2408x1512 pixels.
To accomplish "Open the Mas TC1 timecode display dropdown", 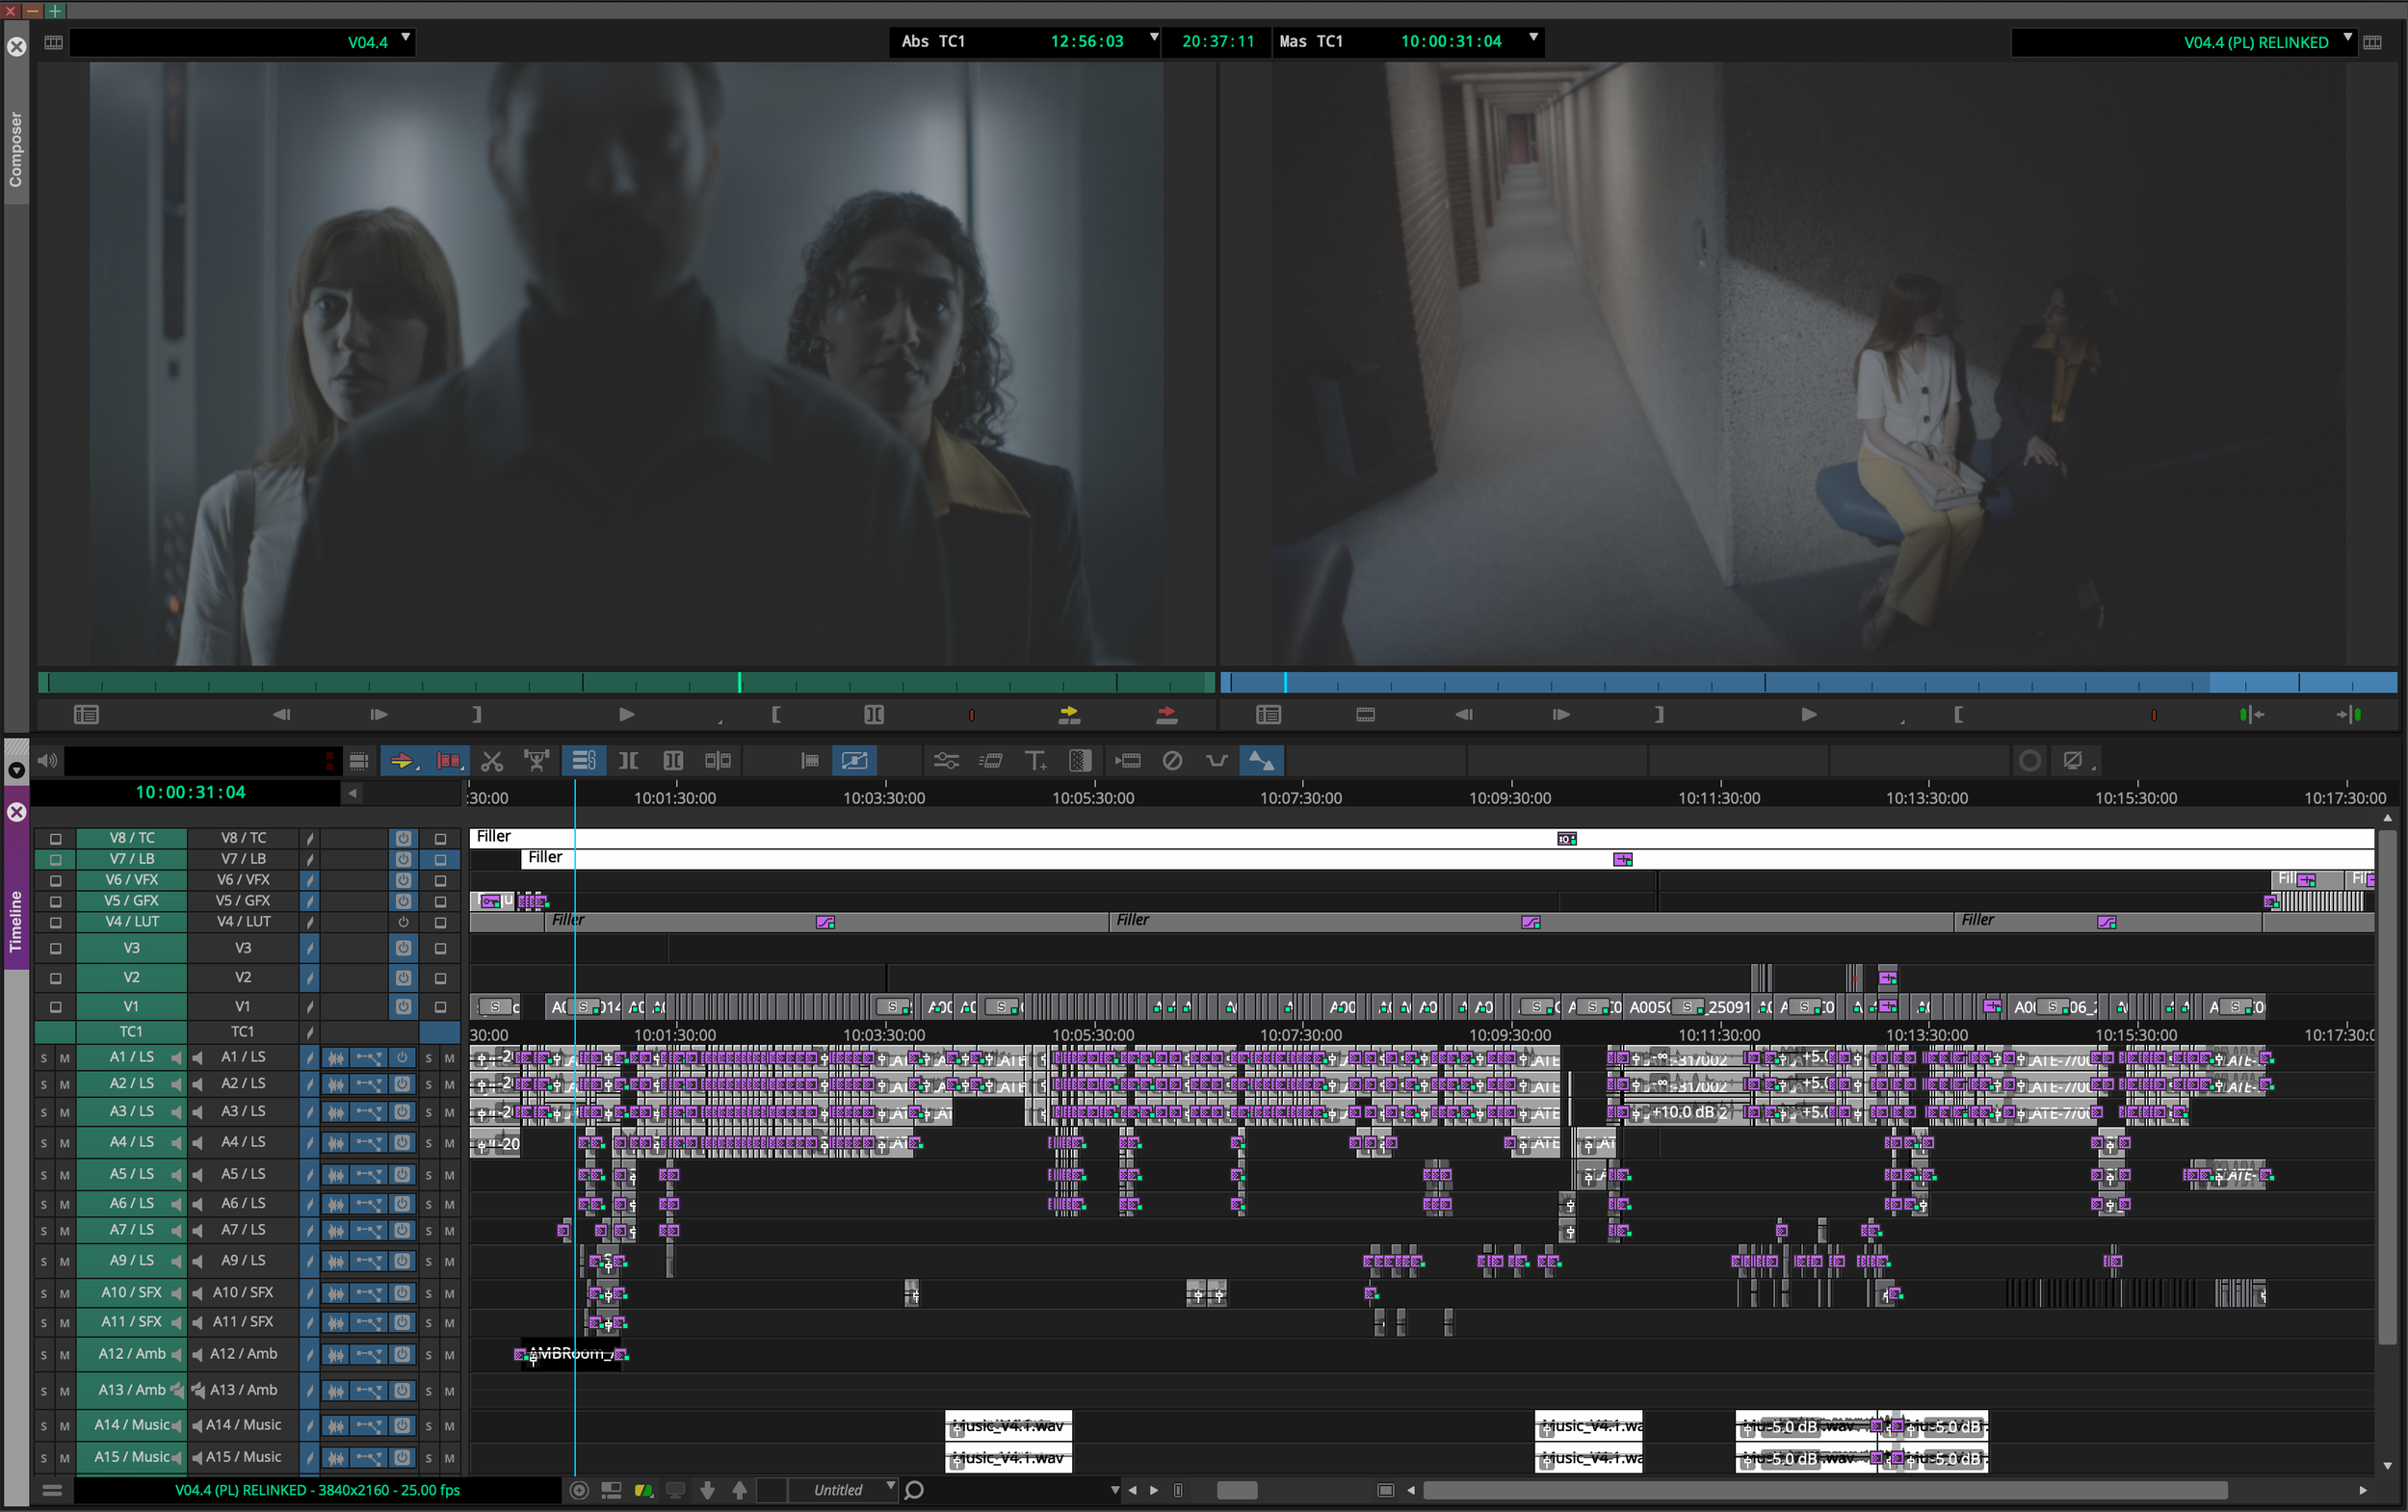I will 1532,39.
